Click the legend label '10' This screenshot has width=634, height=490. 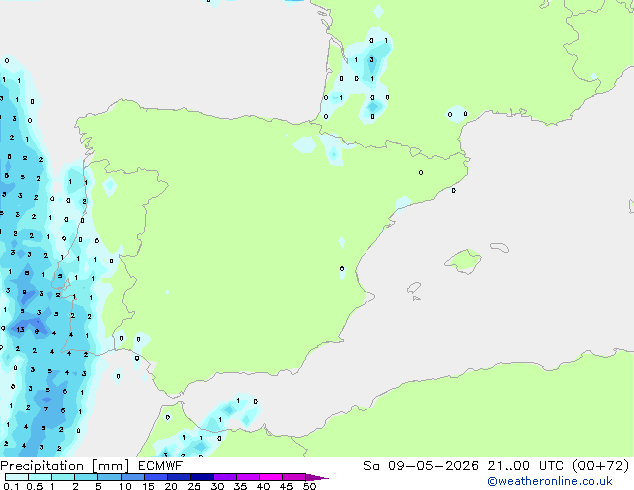125,486
